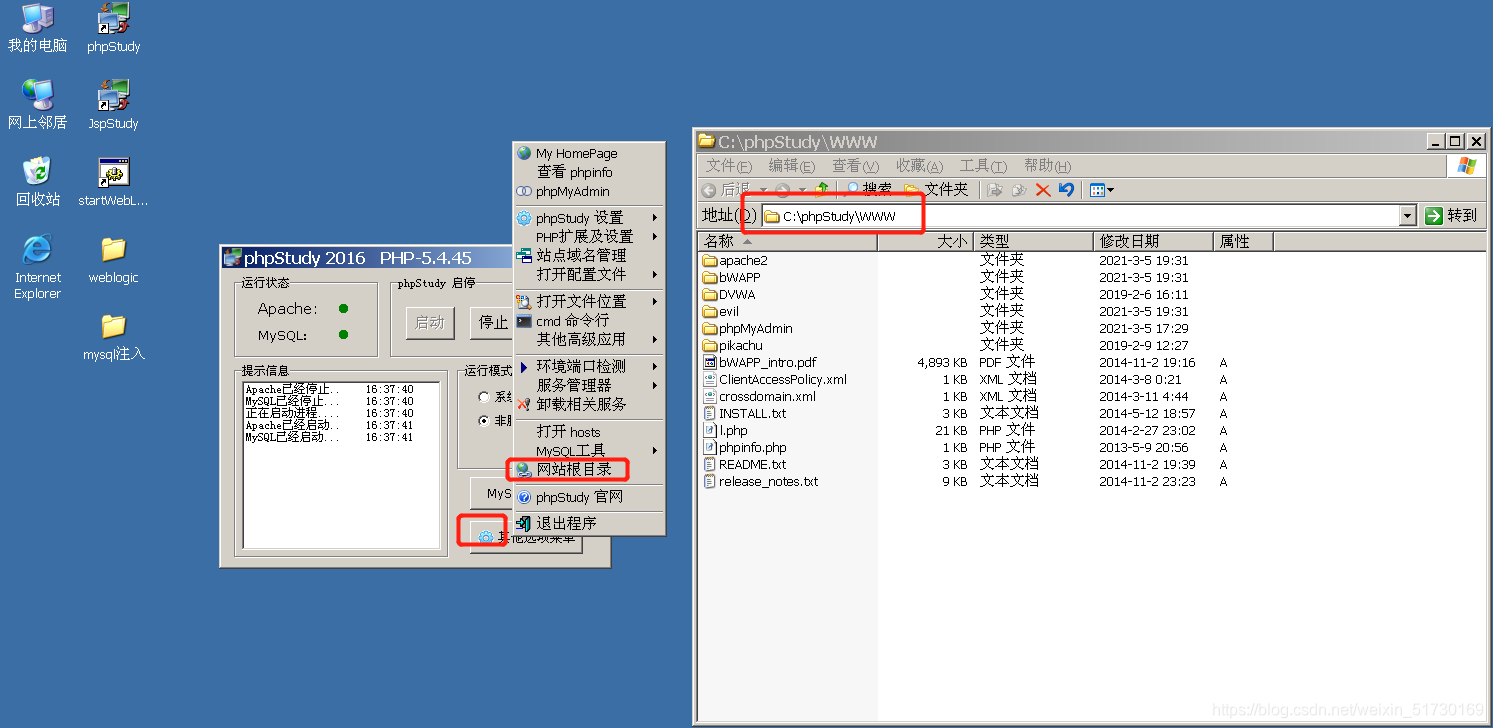Open the 文件(F) menu in Explorer
Image resolution: width=1493 pixels, height=728 pixels.
tap(728, 166)
